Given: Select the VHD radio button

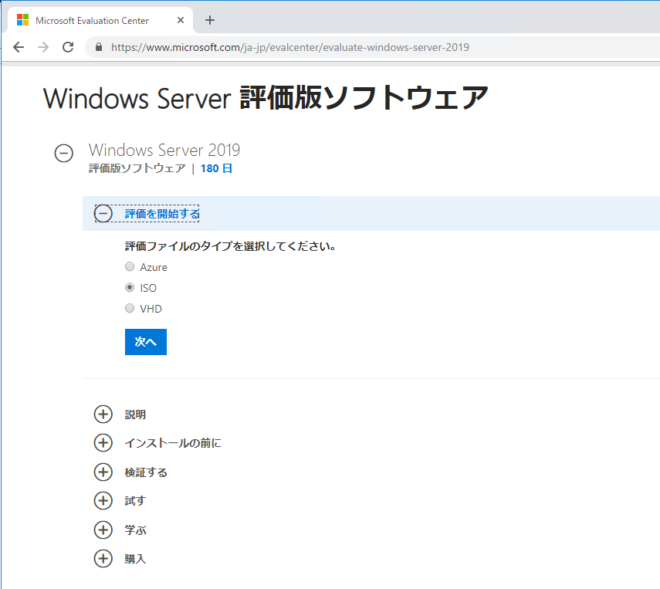Looking at the screenshot, I should point(130,308).
